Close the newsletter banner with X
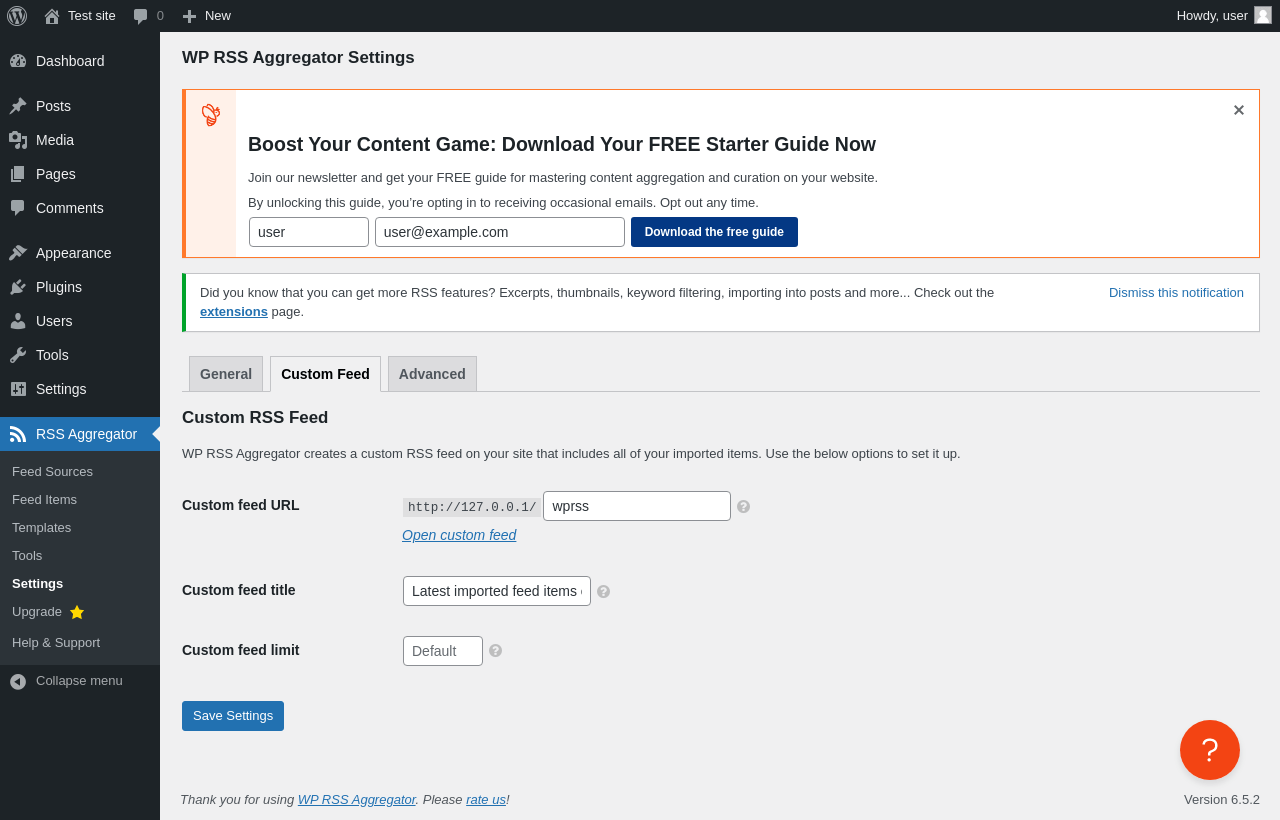 click(1238, 110)
